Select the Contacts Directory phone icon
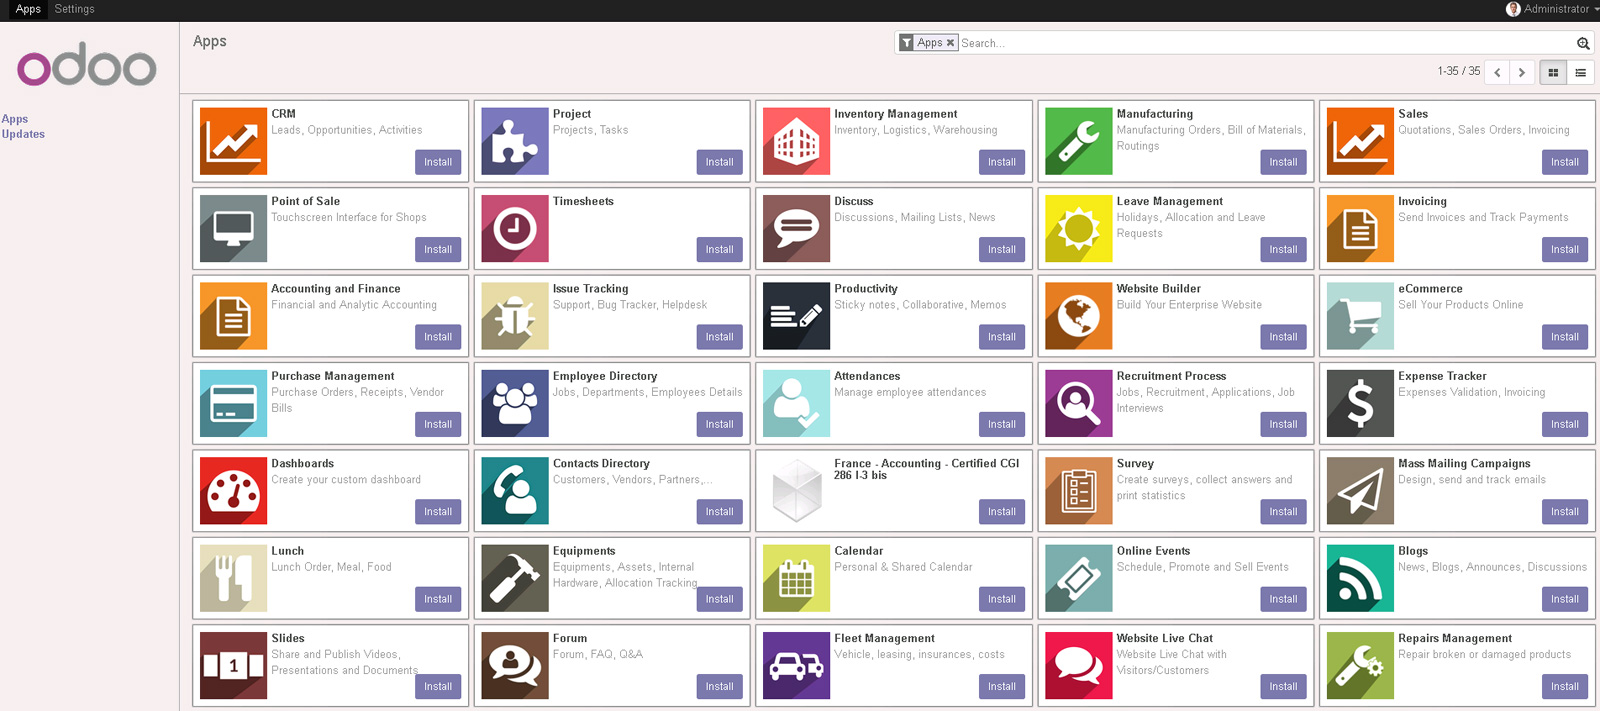The width and height of the screenshot is (1600, 711). pyautogui.click(x=515, y=491)
